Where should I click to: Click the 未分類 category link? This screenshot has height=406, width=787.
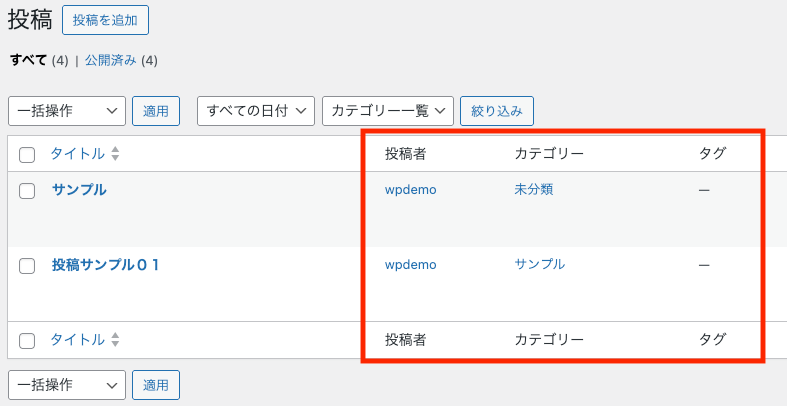click(534, 190)
